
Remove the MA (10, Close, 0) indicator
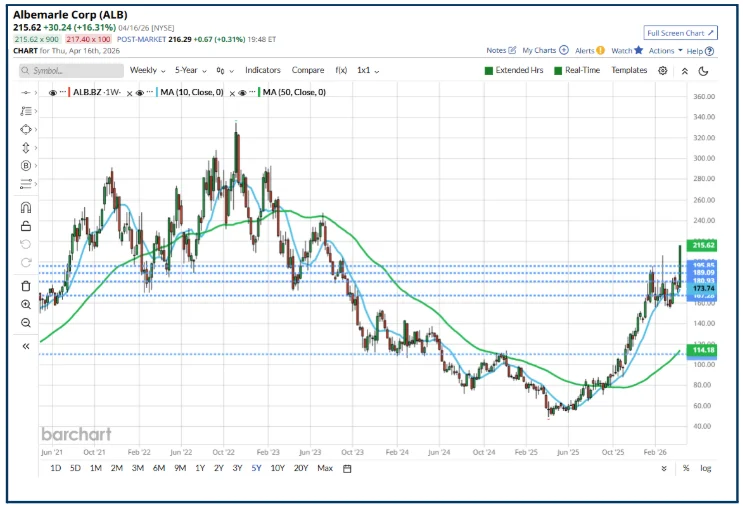(232, 93)
